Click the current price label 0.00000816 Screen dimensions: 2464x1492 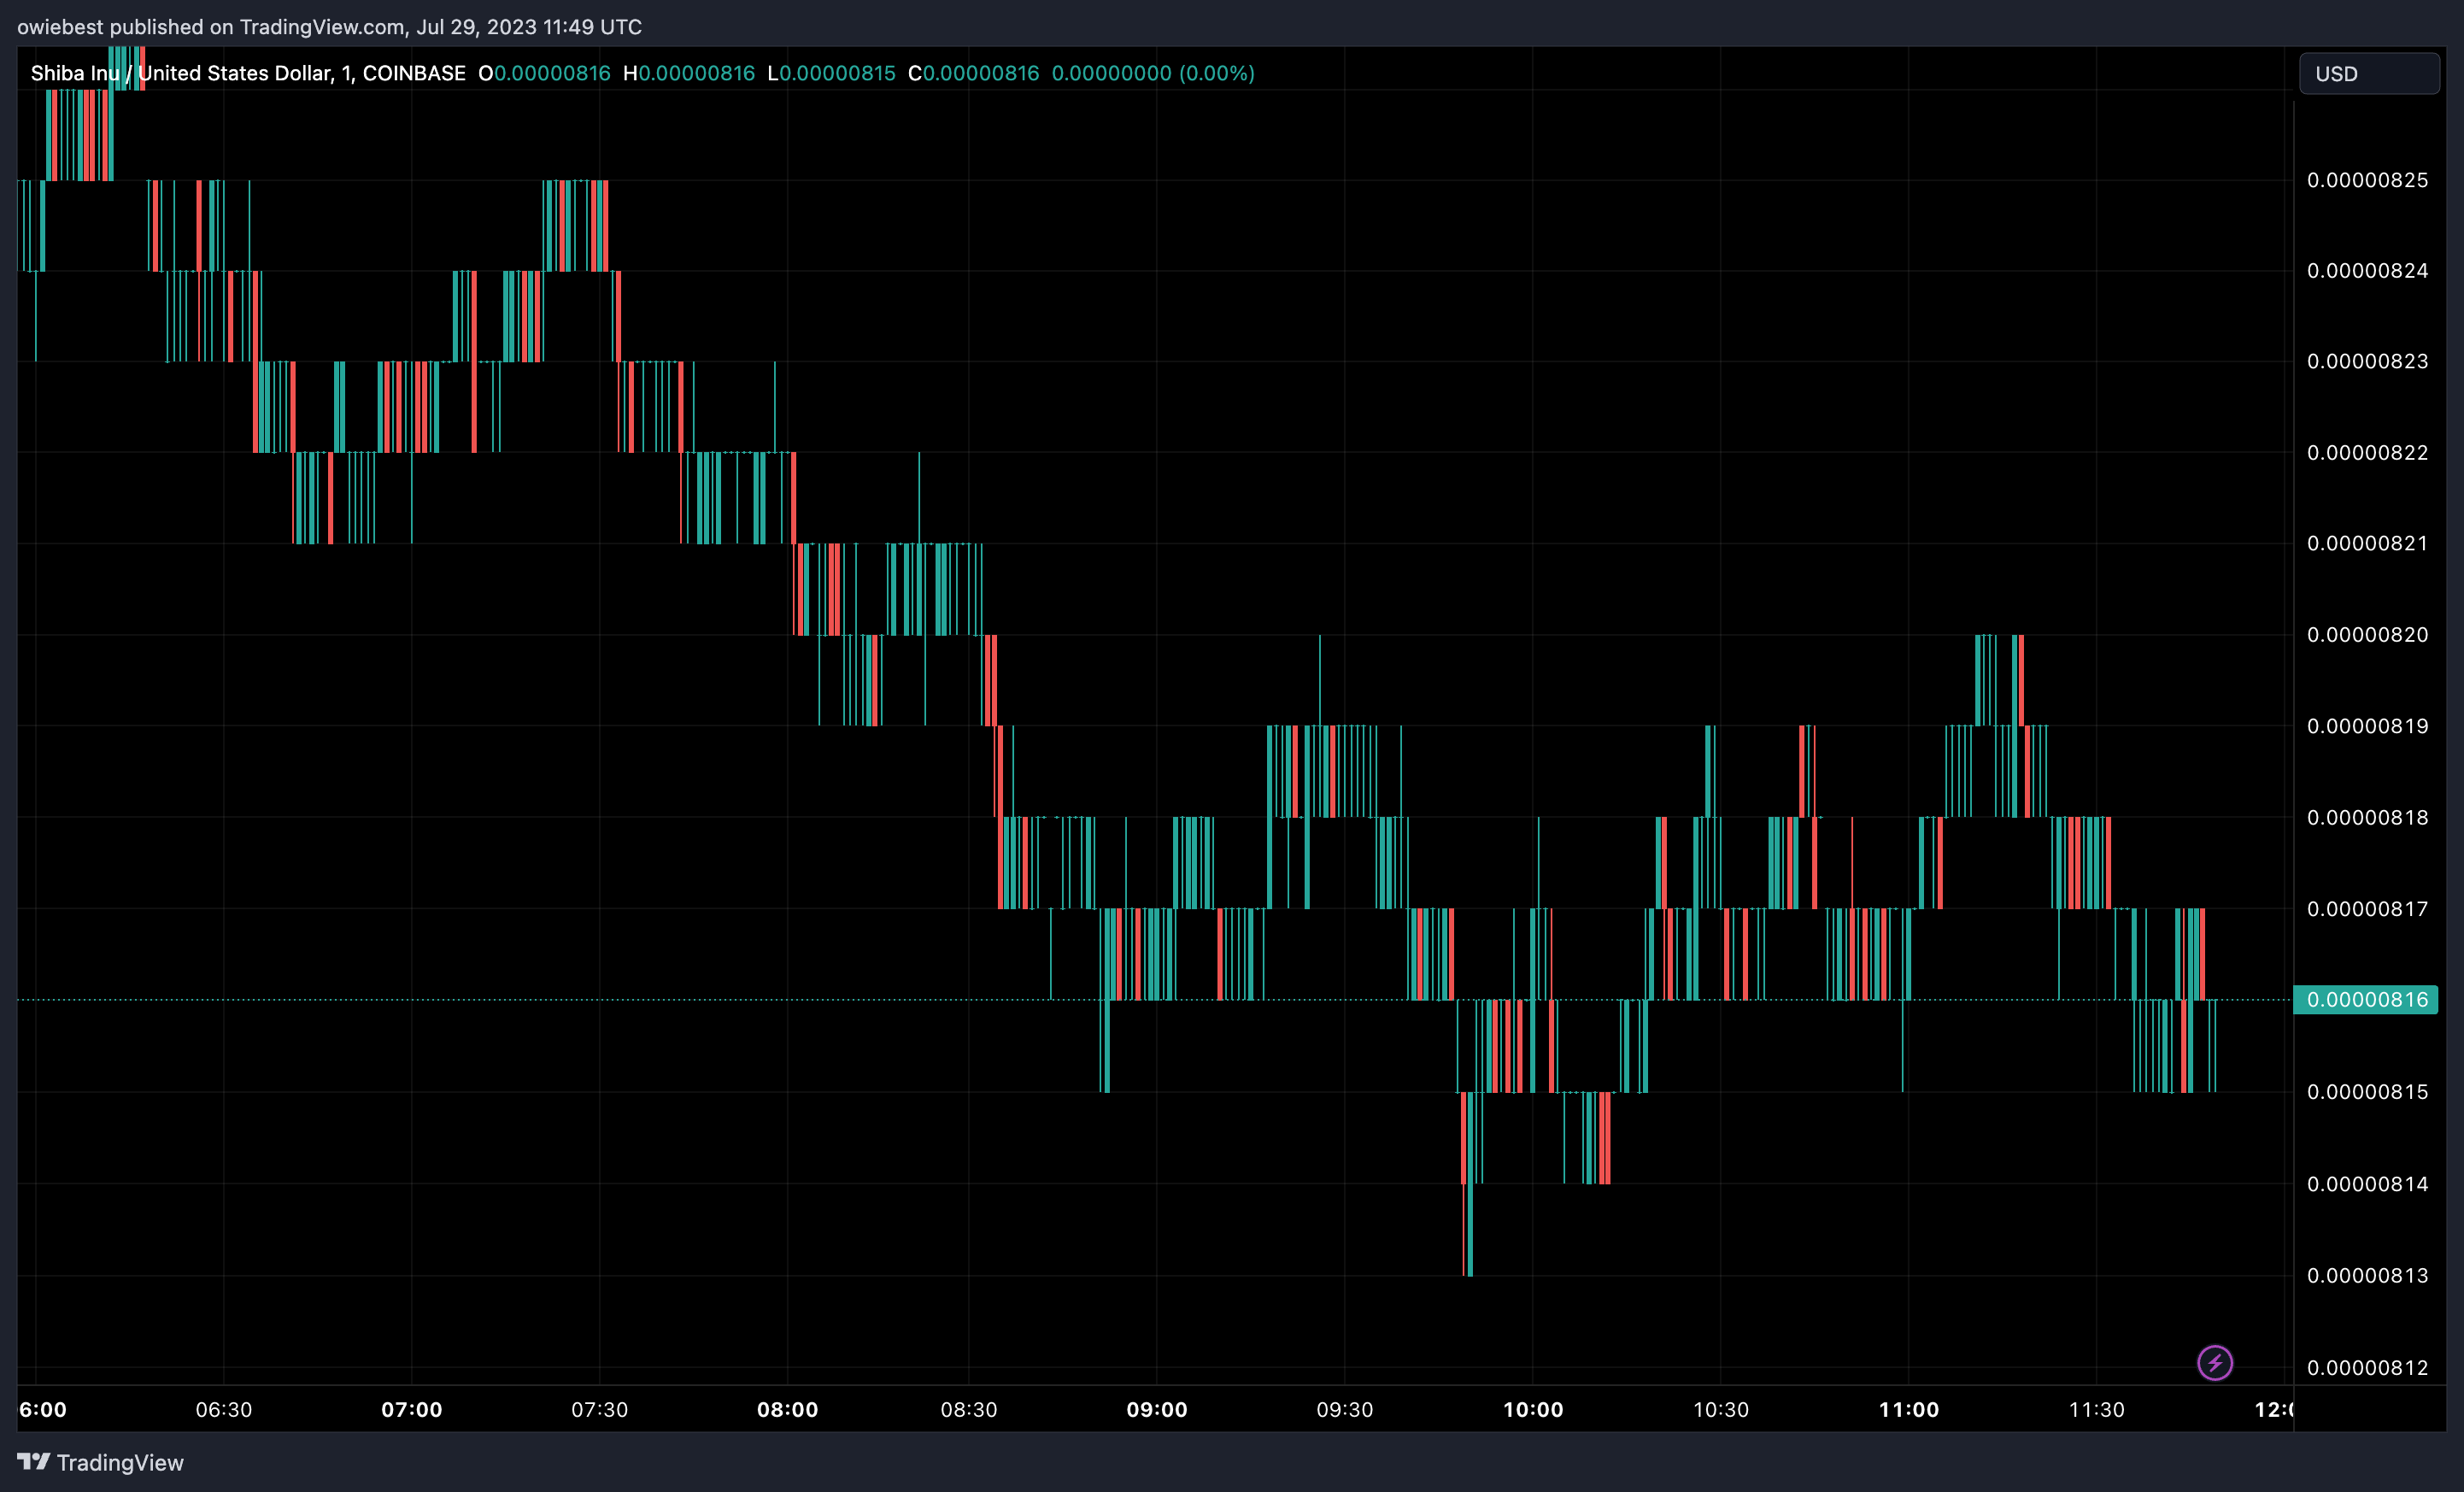click(2366, 999)
